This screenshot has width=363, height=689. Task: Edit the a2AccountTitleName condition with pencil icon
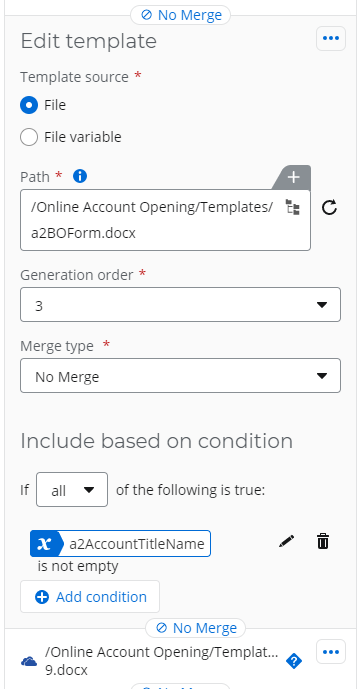tap(287, 542)
